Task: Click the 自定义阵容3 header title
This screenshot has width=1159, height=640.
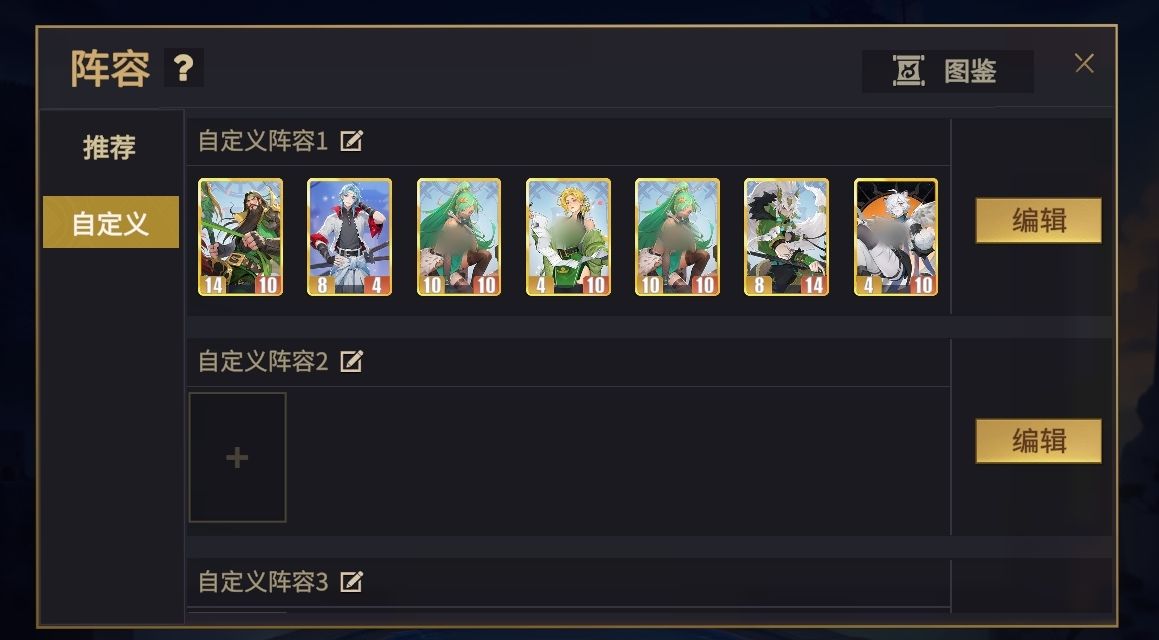Action: coord(263,582)
